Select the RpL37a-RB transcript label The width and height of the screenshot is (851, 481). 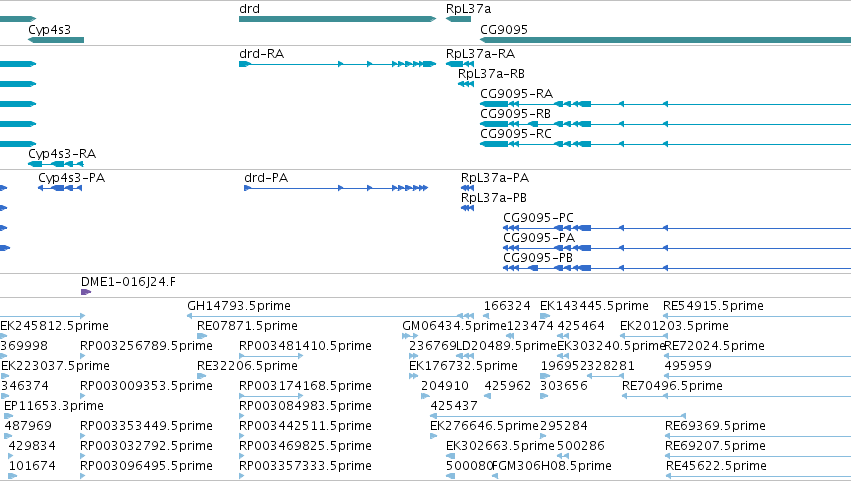tap(491, 74)
